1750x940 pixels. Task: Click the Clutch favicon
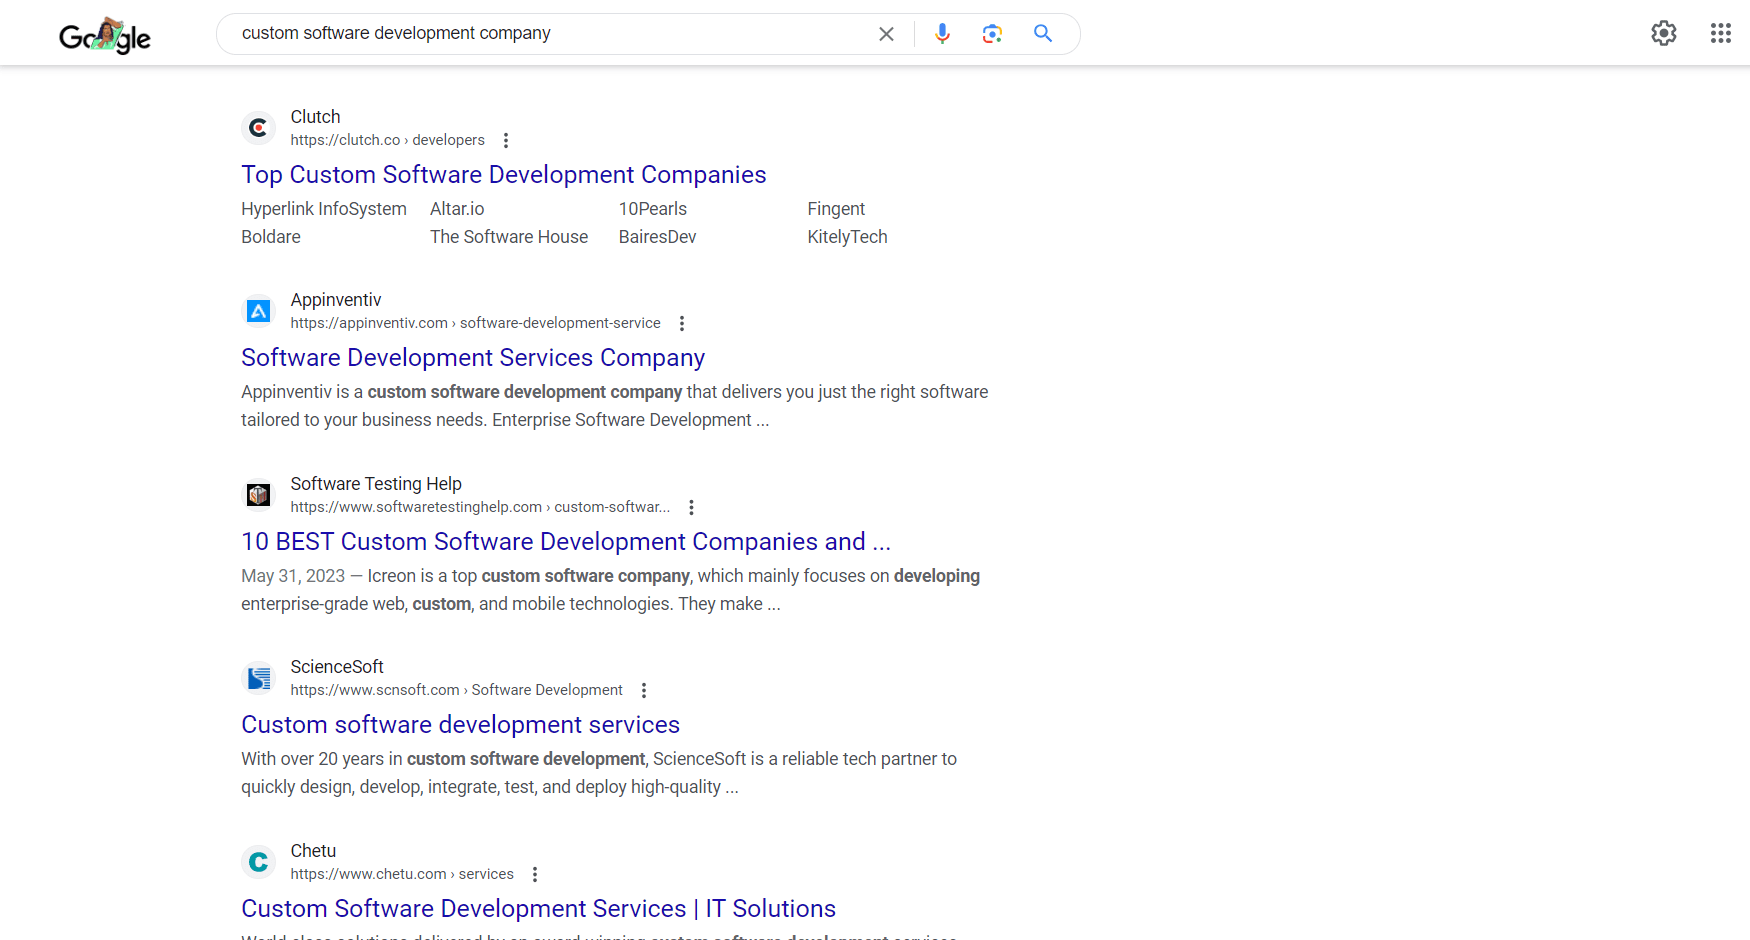tap(259, 128)
